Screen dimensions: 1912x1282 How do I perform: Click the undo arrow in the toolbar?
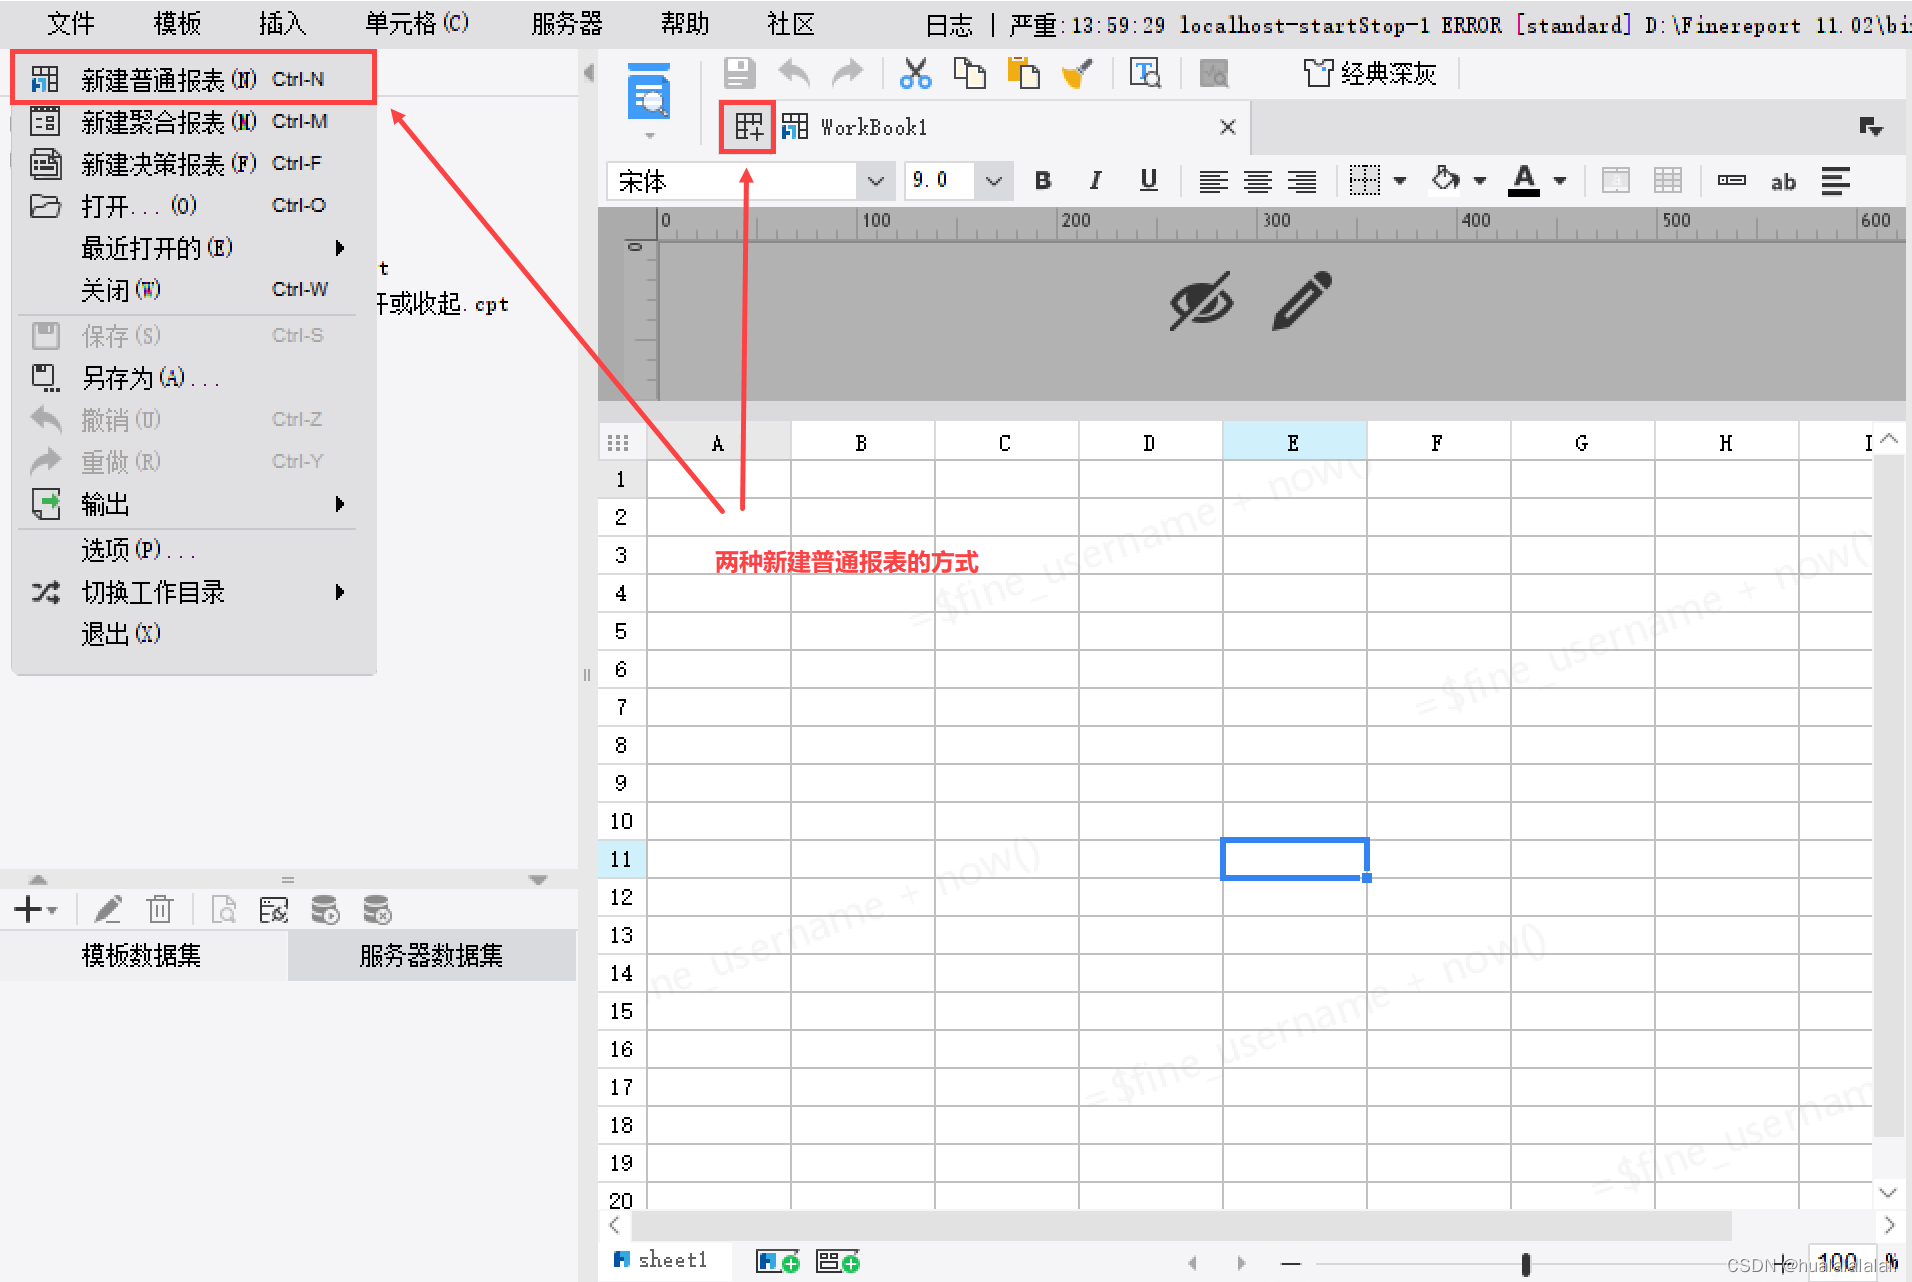(x=794, y=74)
